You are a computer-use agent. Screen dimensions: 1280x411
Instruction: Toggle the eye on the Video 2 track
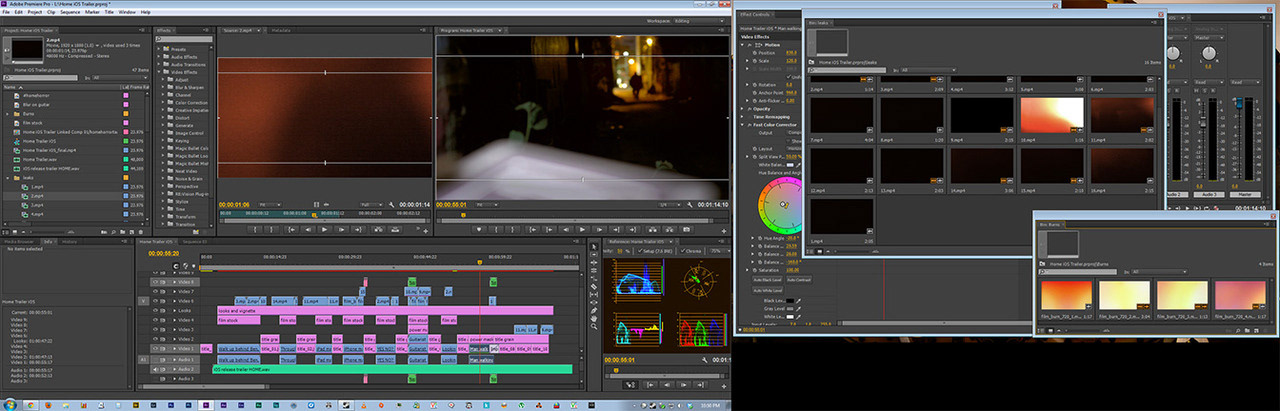point(155,339)
